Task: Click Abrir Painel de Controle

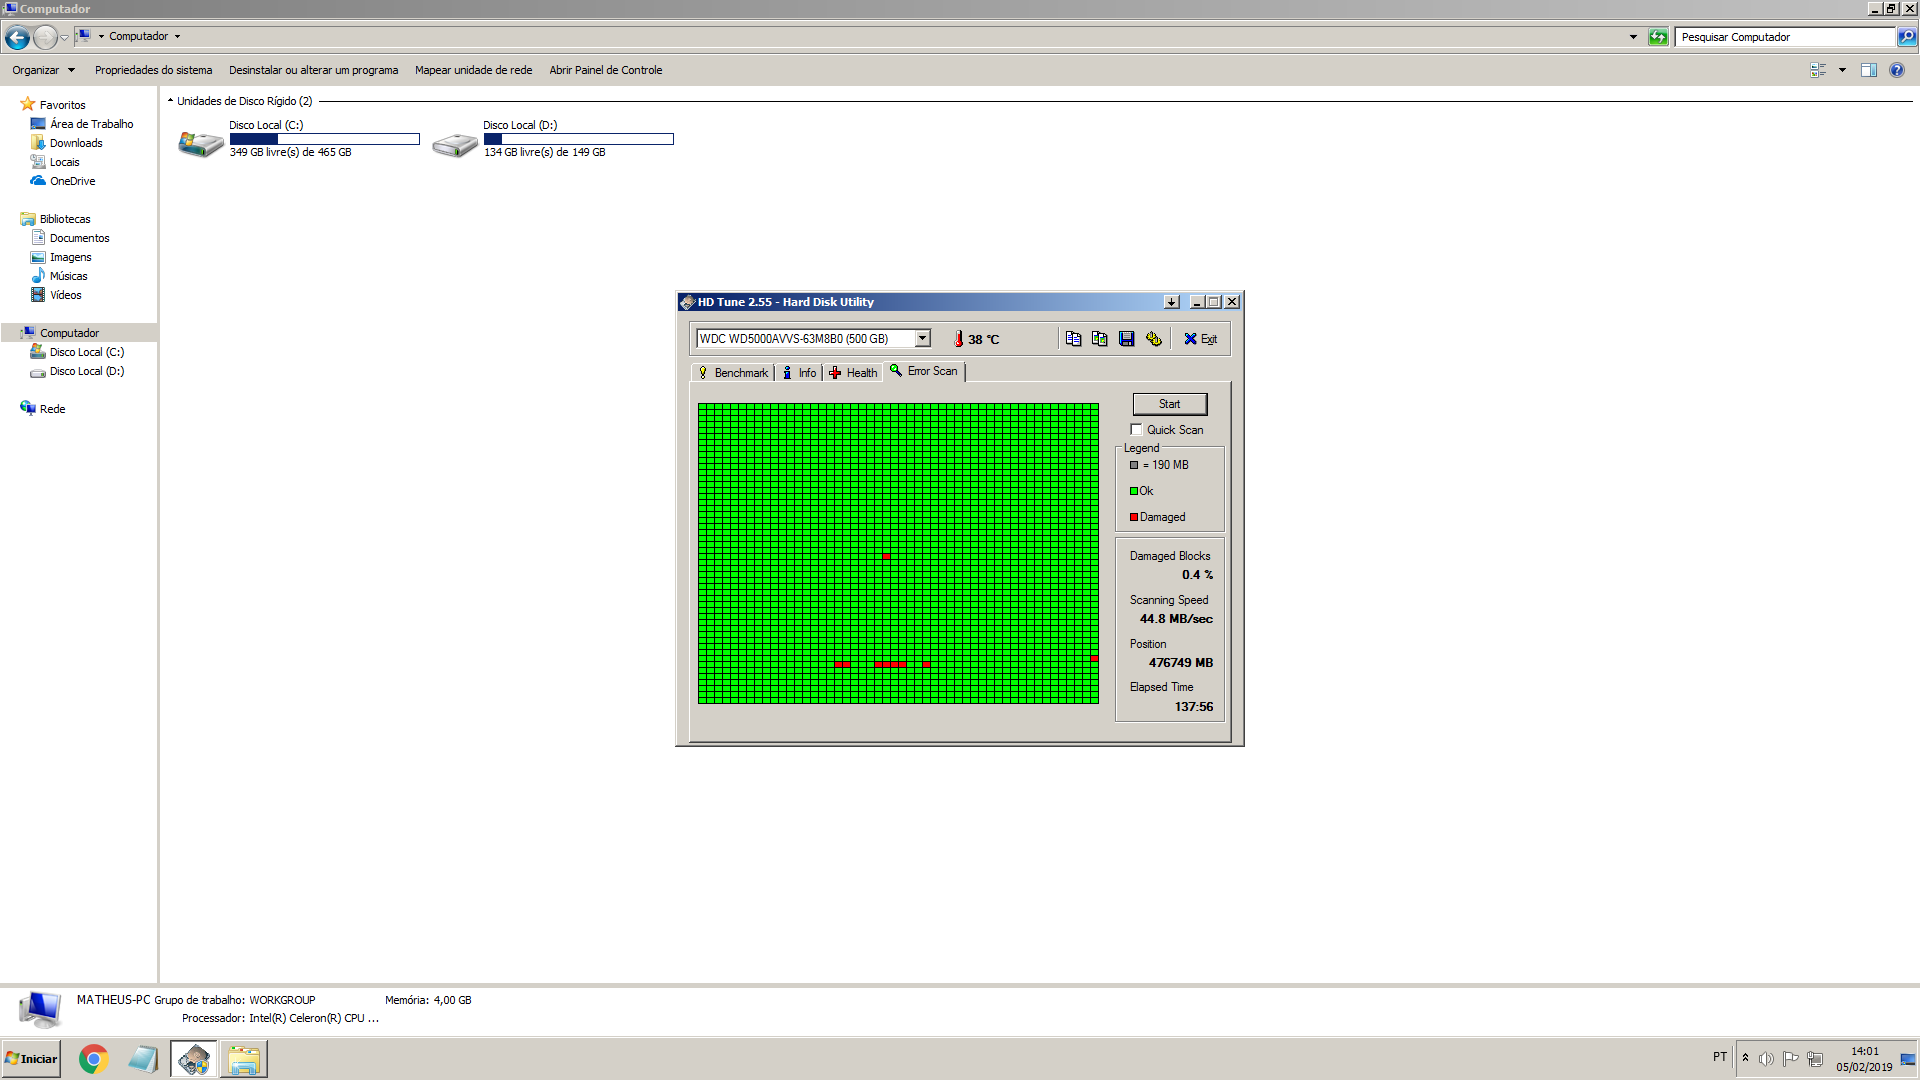Action: 605,70
